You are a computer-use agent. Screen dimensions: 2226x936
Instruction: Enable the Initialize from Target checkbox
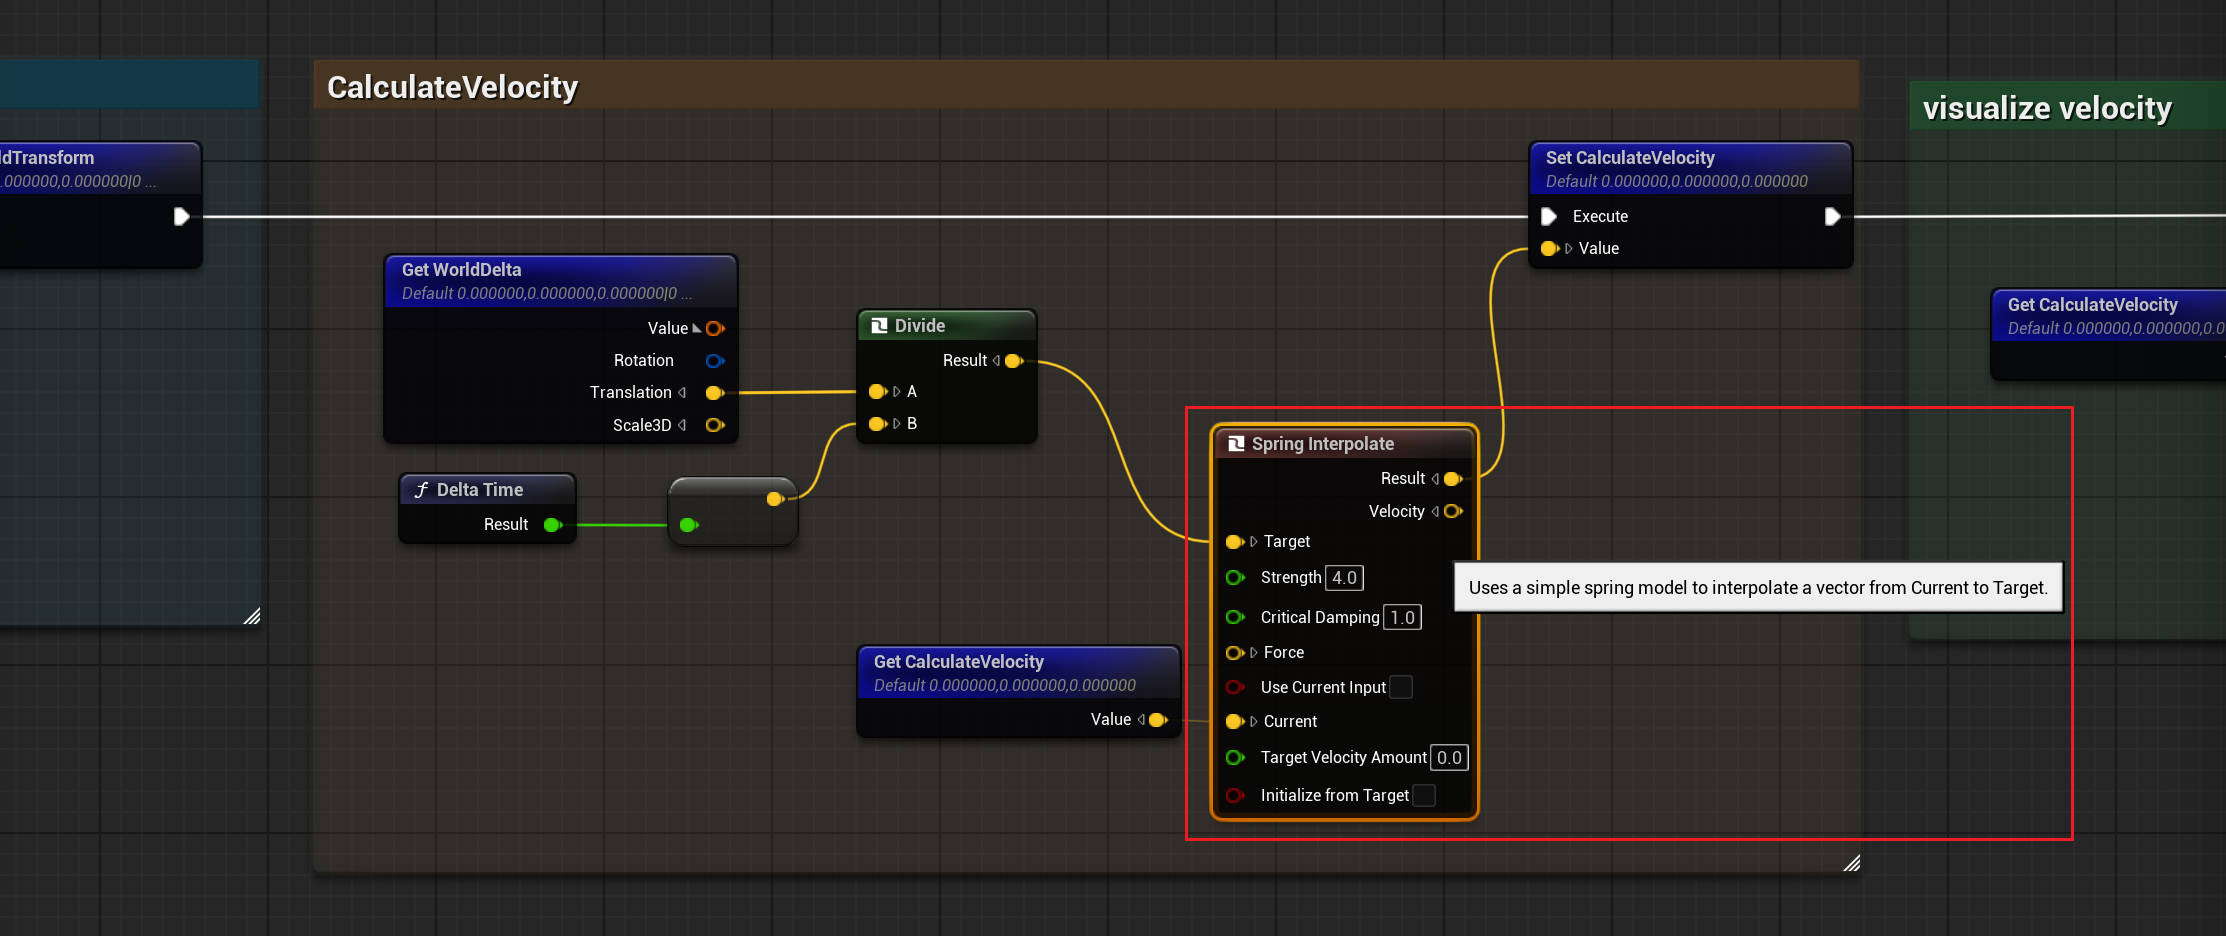point(1424,795)
